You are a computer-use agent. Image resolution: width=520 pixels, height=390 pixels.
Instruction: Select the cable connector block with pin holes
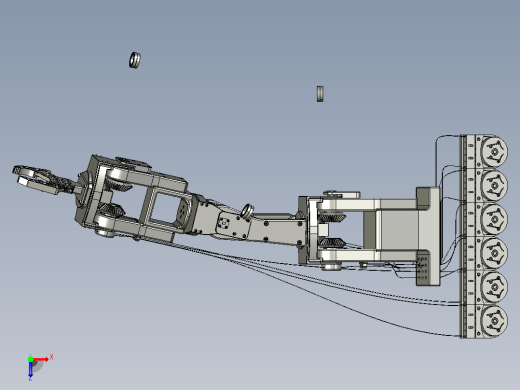point(422,268)
